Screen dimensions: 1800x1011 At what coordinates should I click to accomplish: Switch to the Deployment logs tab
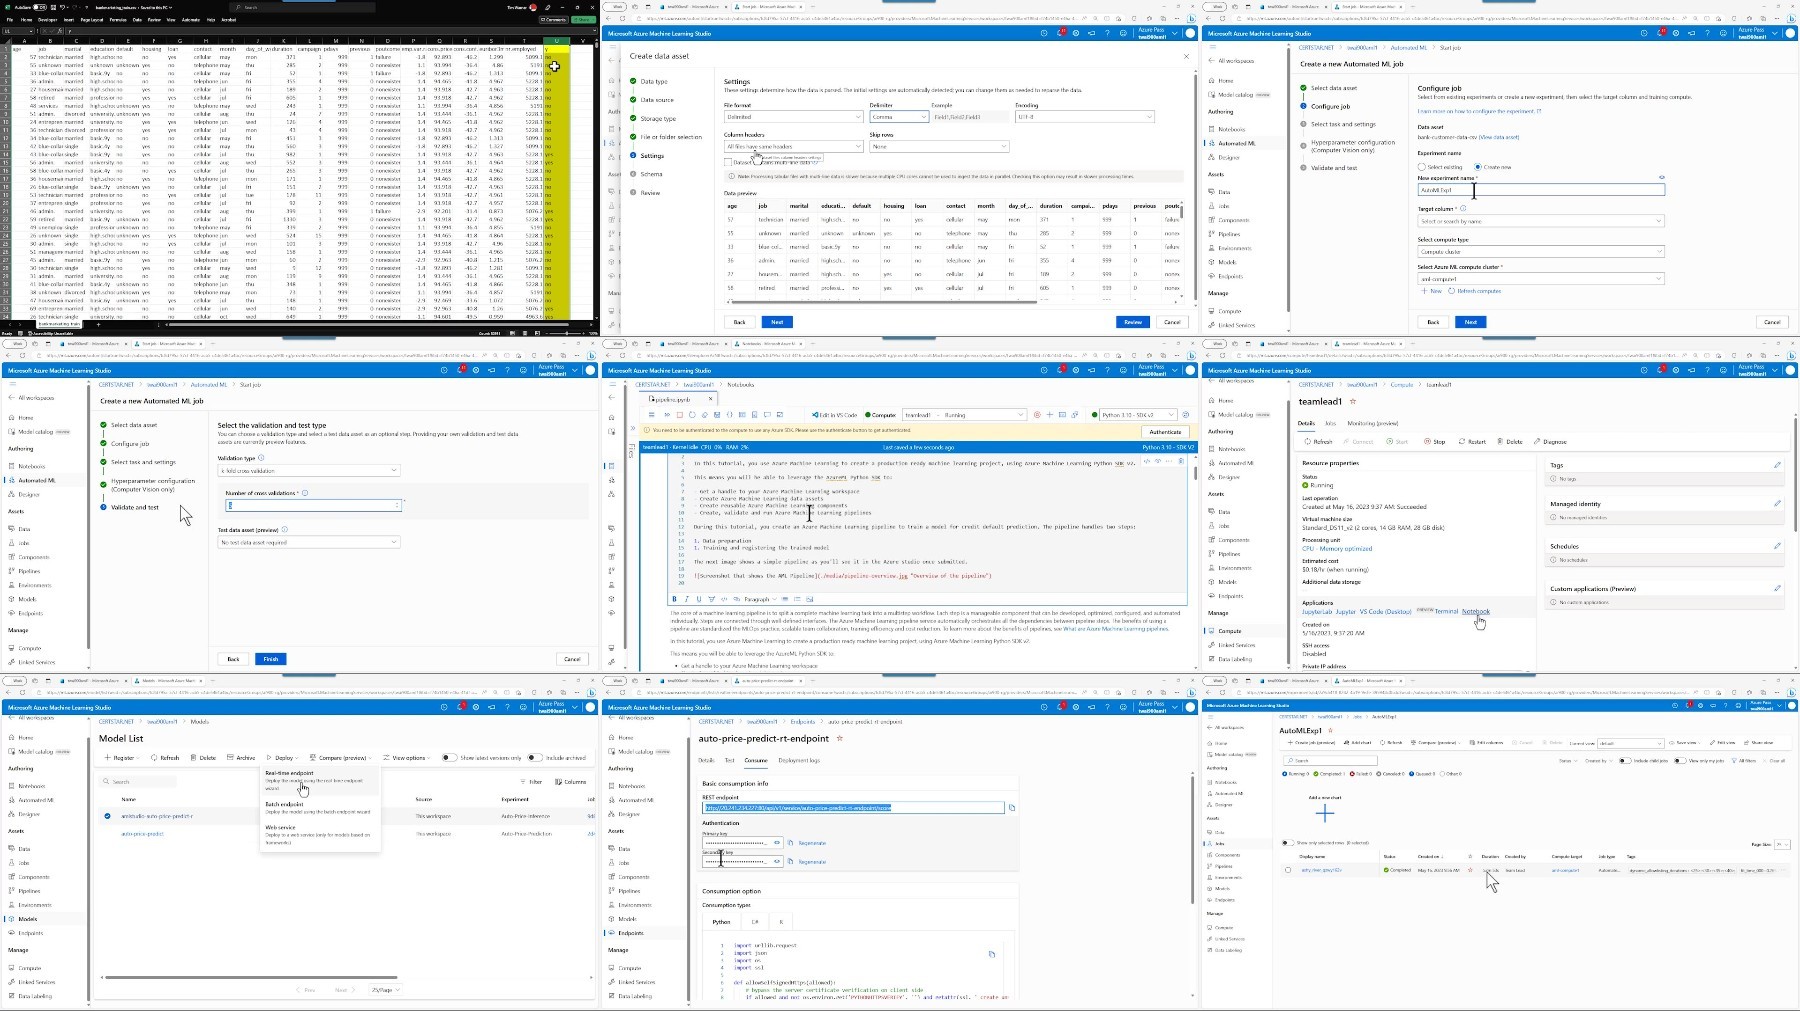tap(799, 761)
